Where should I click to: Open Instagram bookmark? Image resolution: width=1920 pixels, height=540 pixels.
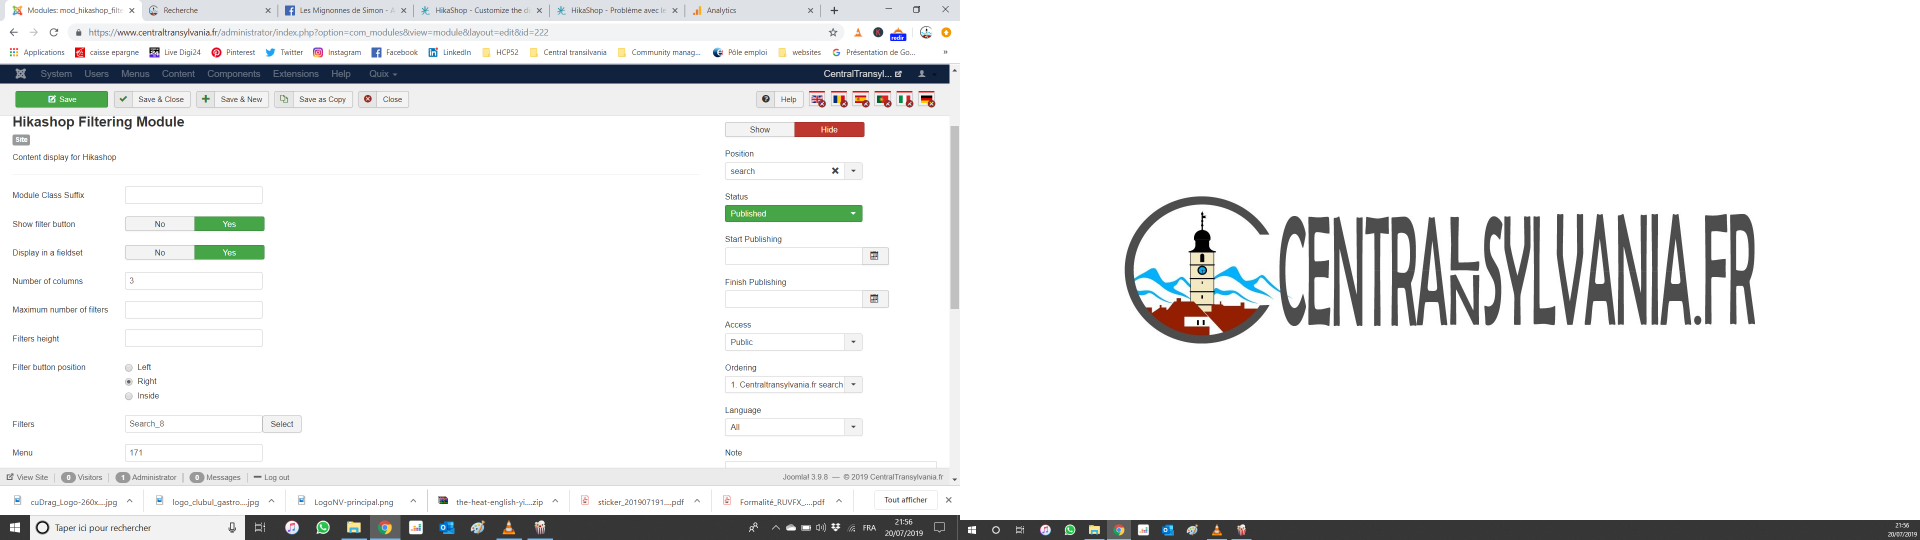click(x=337, y=52)
